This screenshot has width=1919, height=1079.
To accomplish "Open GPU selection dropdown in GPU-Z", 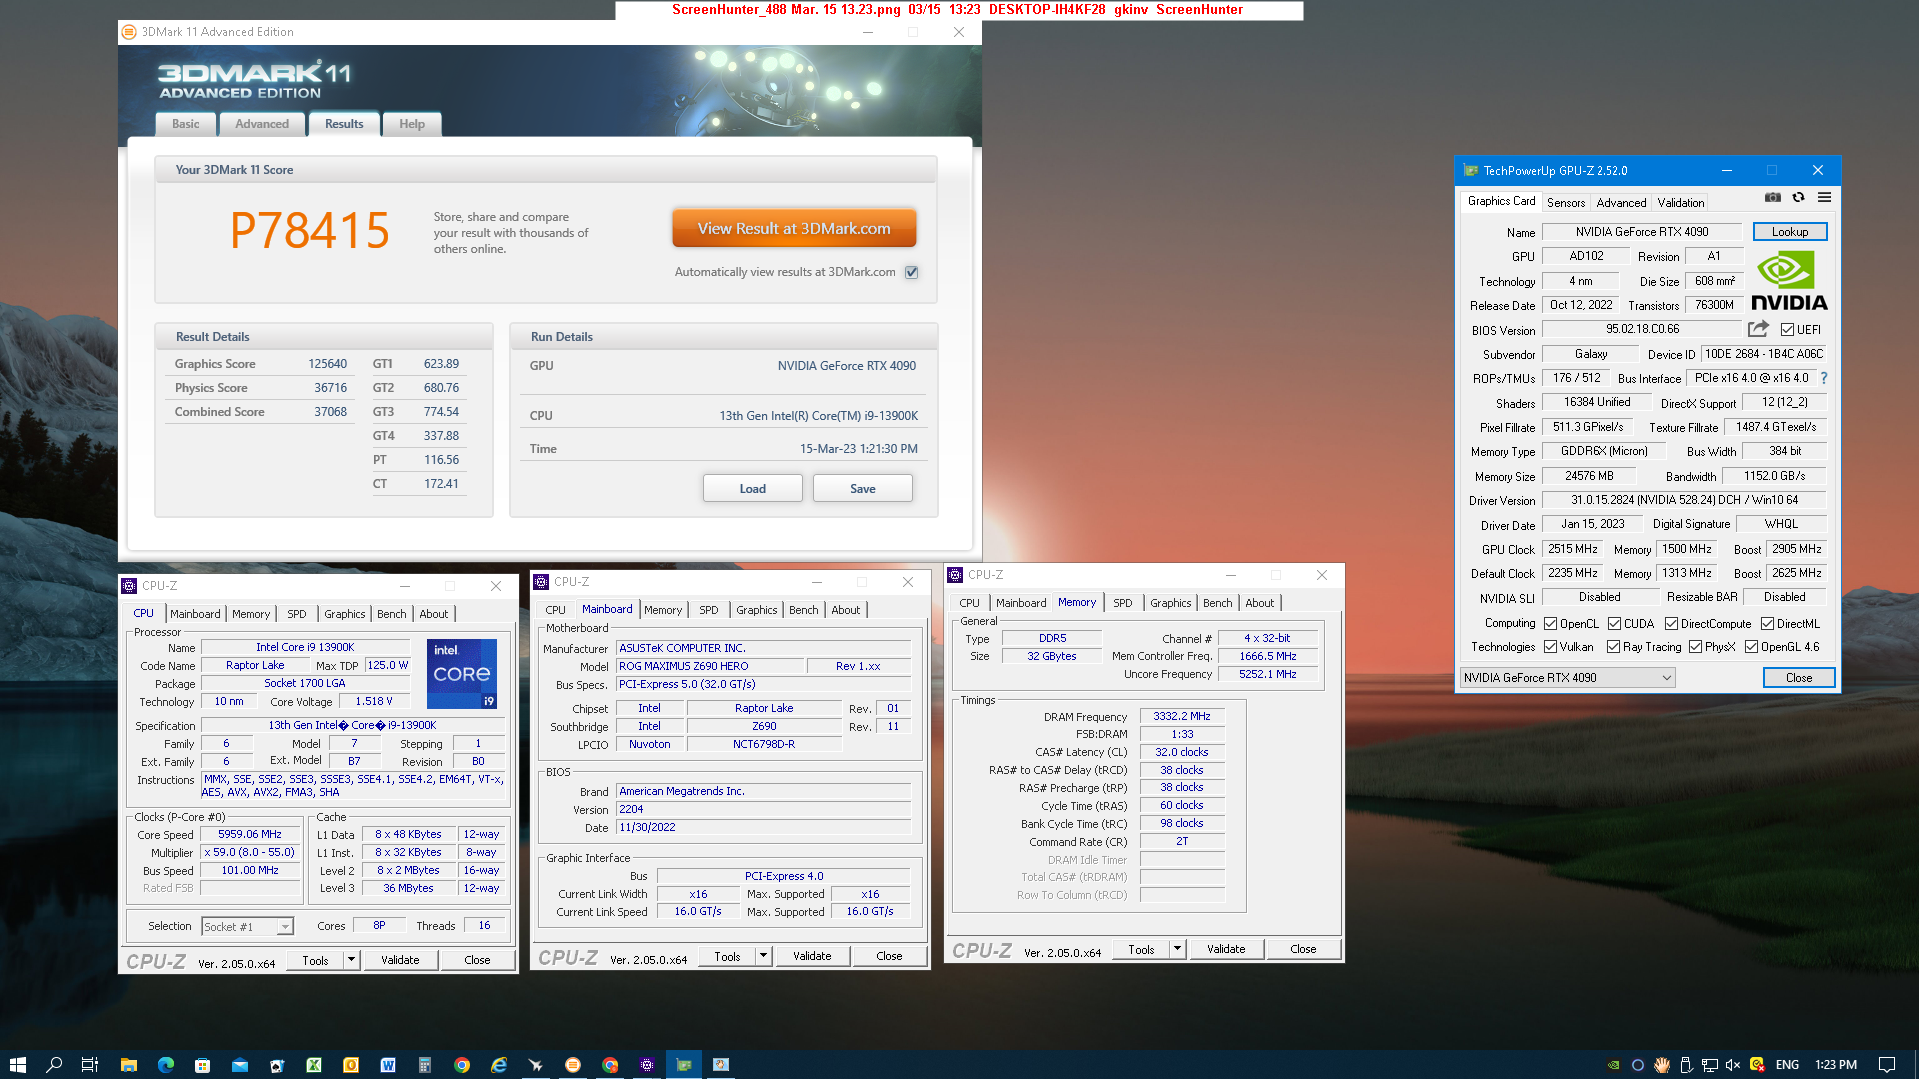I will click(1567, 677).
